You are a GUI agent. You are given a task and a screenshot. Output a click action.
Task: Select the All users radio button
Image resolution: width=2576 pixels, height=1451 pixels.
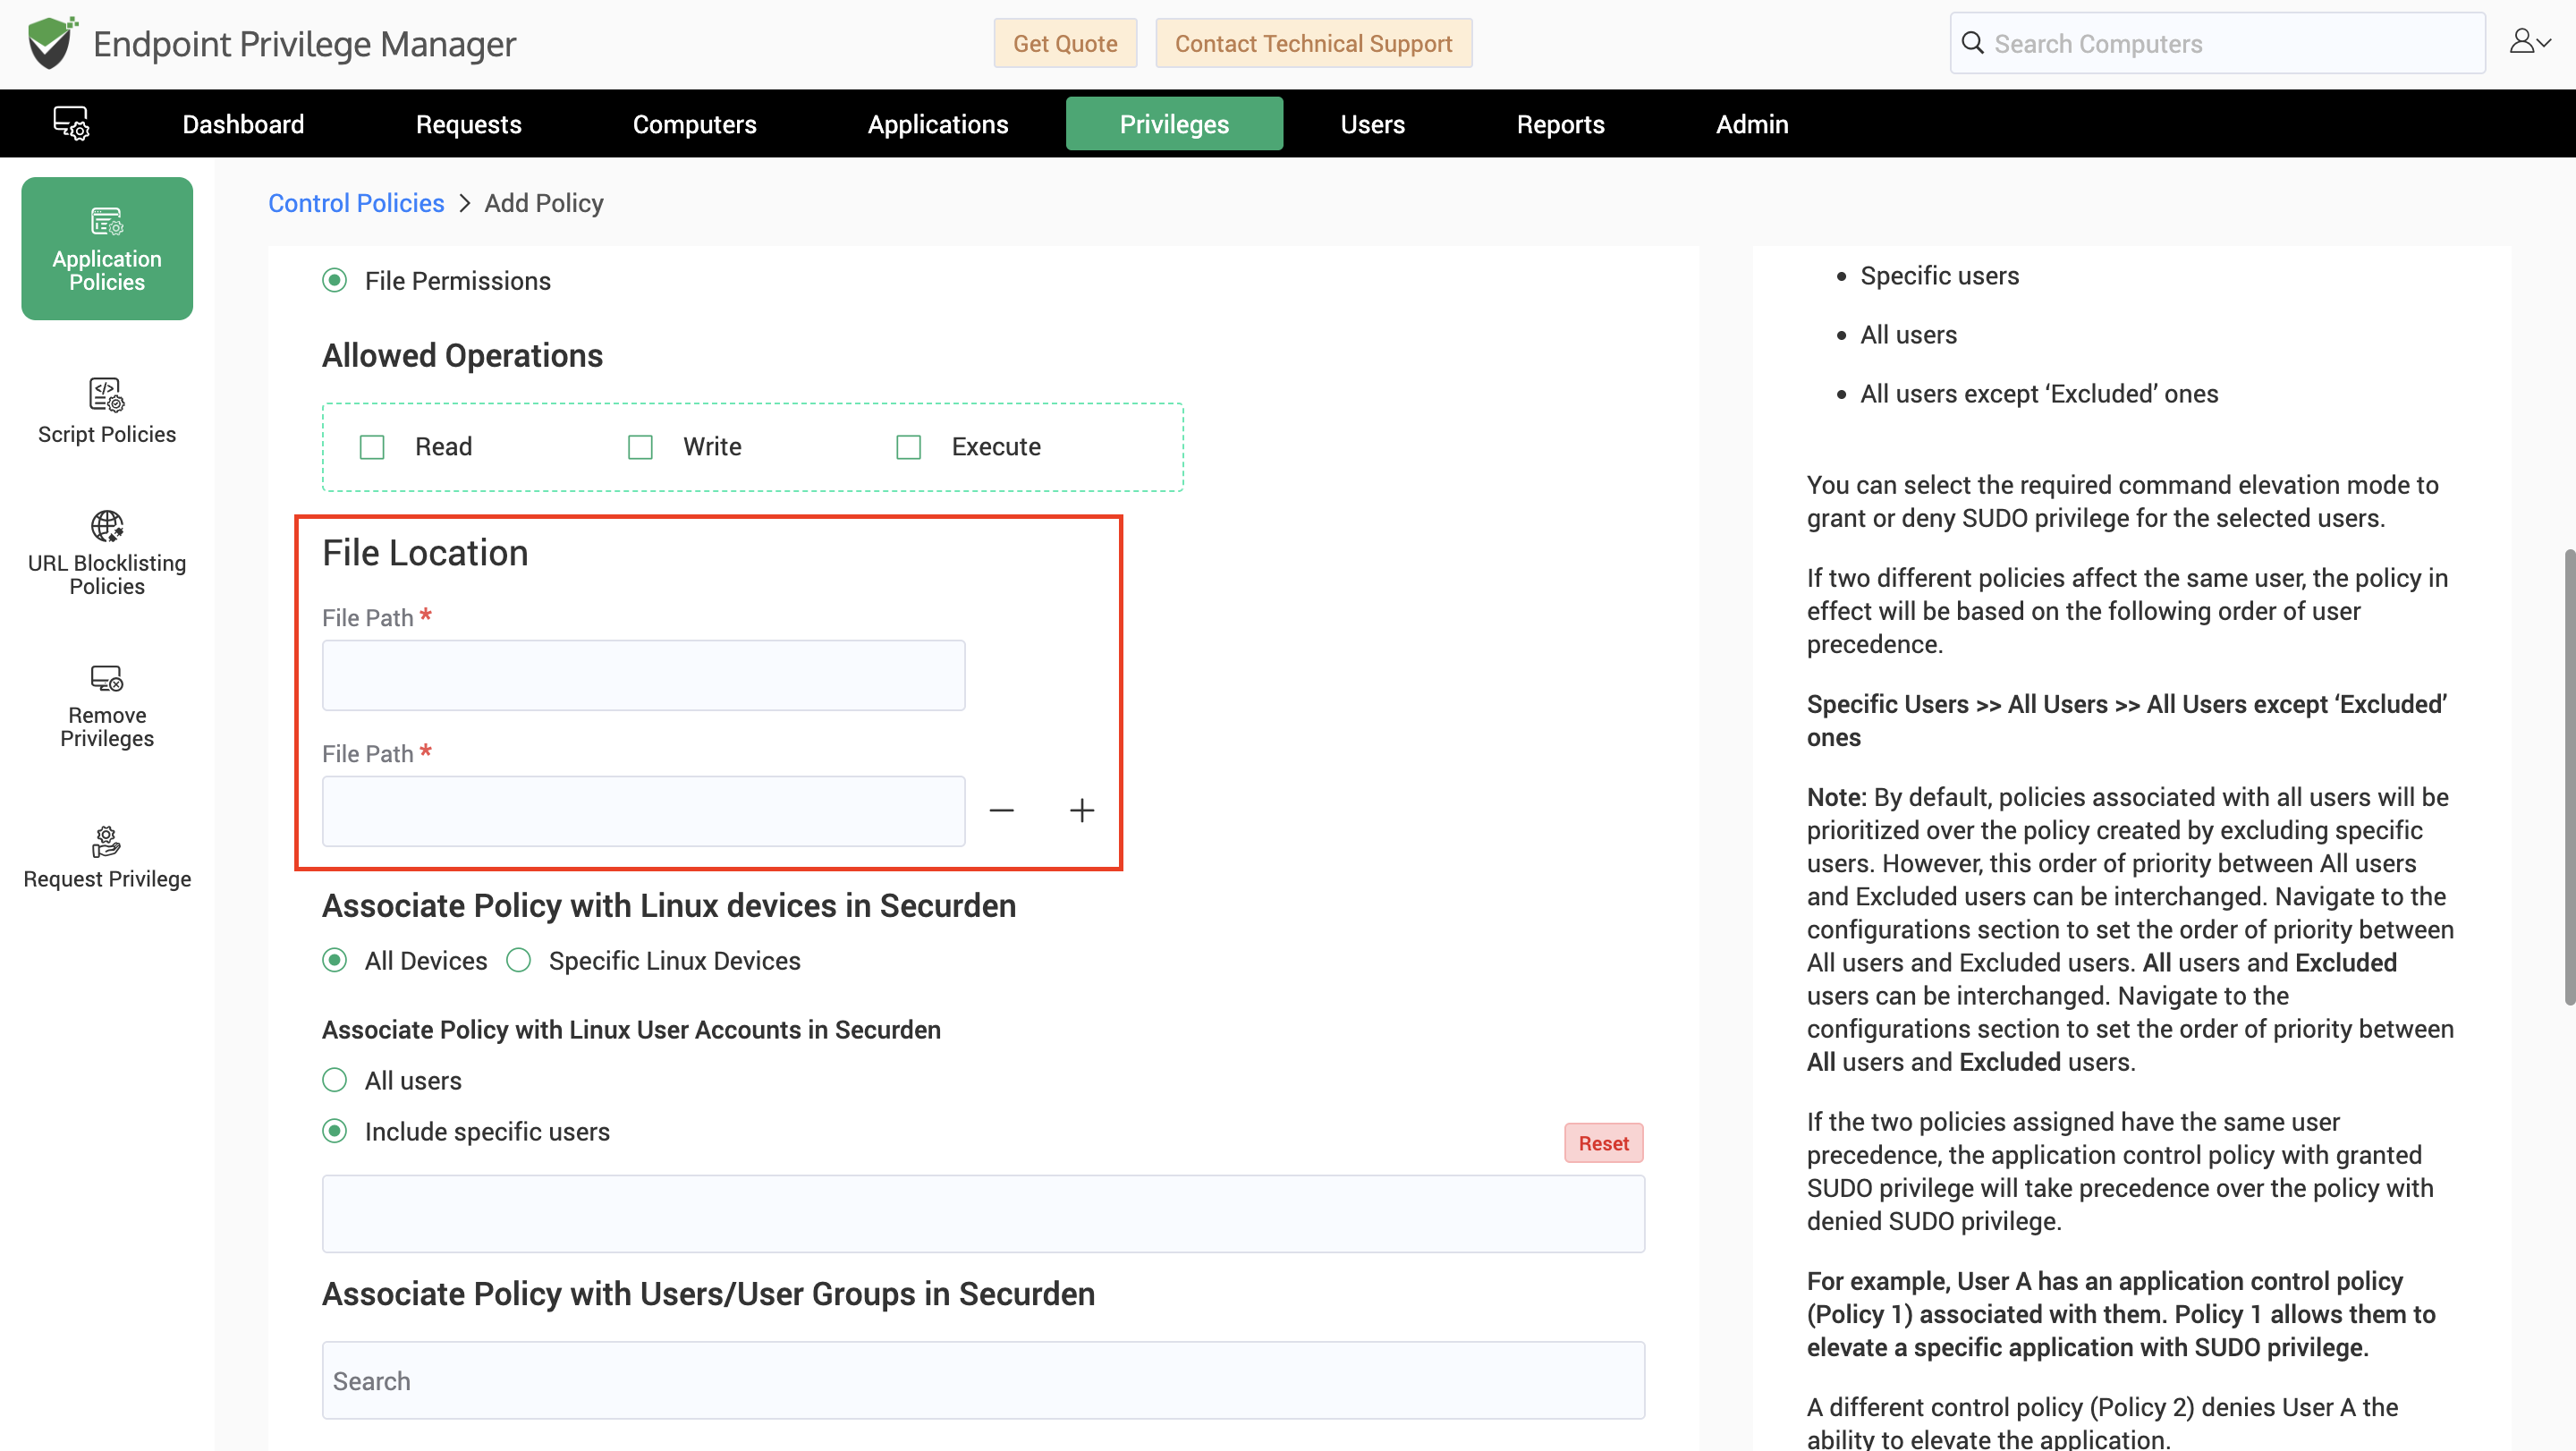point(335,1081)
